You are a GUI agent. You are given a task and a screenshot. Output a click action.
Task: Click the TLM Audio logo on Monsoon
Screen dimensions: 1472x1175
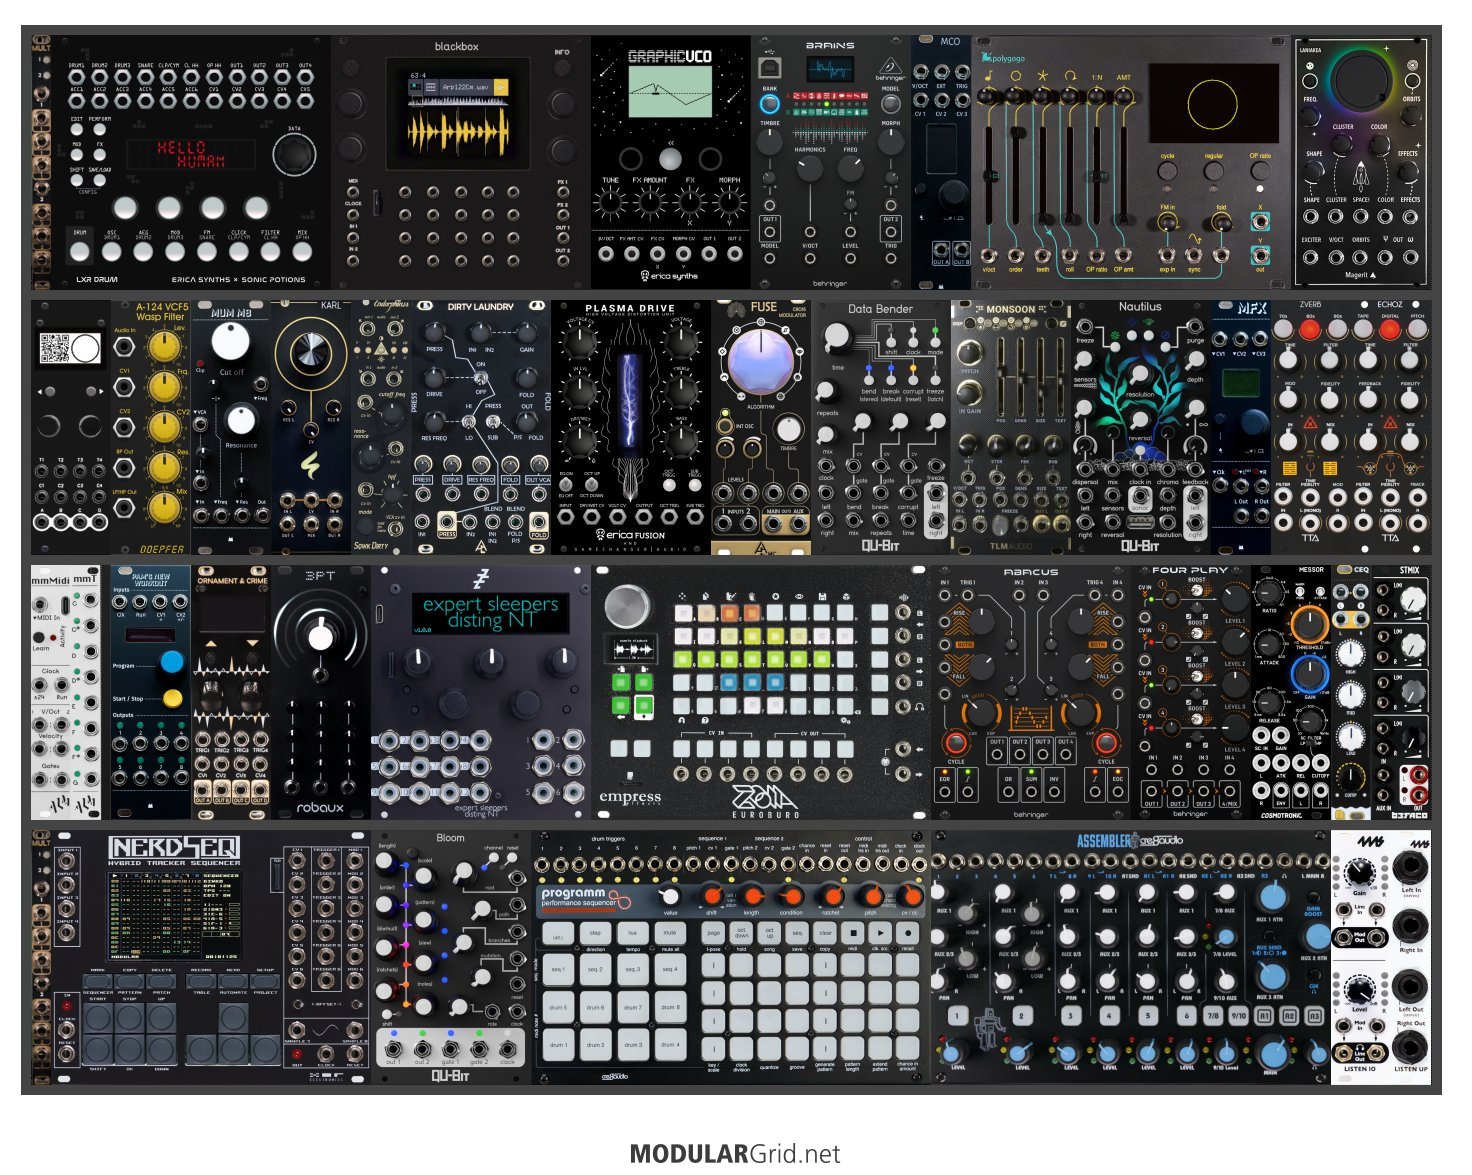coord(1010,546)
